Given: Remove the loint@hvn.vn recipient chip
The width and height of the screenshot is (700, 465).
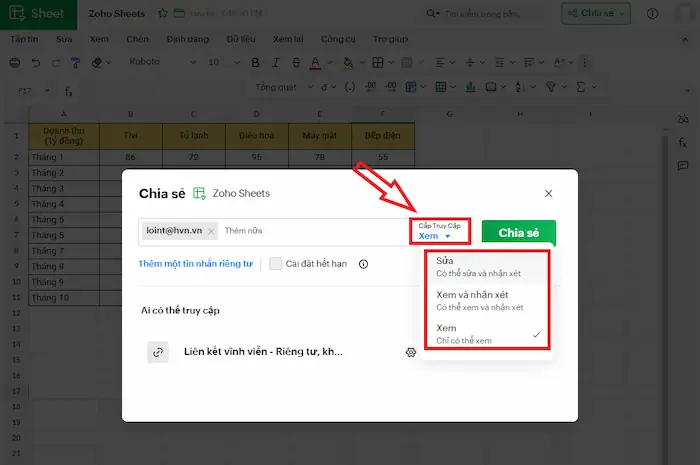Looking at the screenshot, I should 211,231.
